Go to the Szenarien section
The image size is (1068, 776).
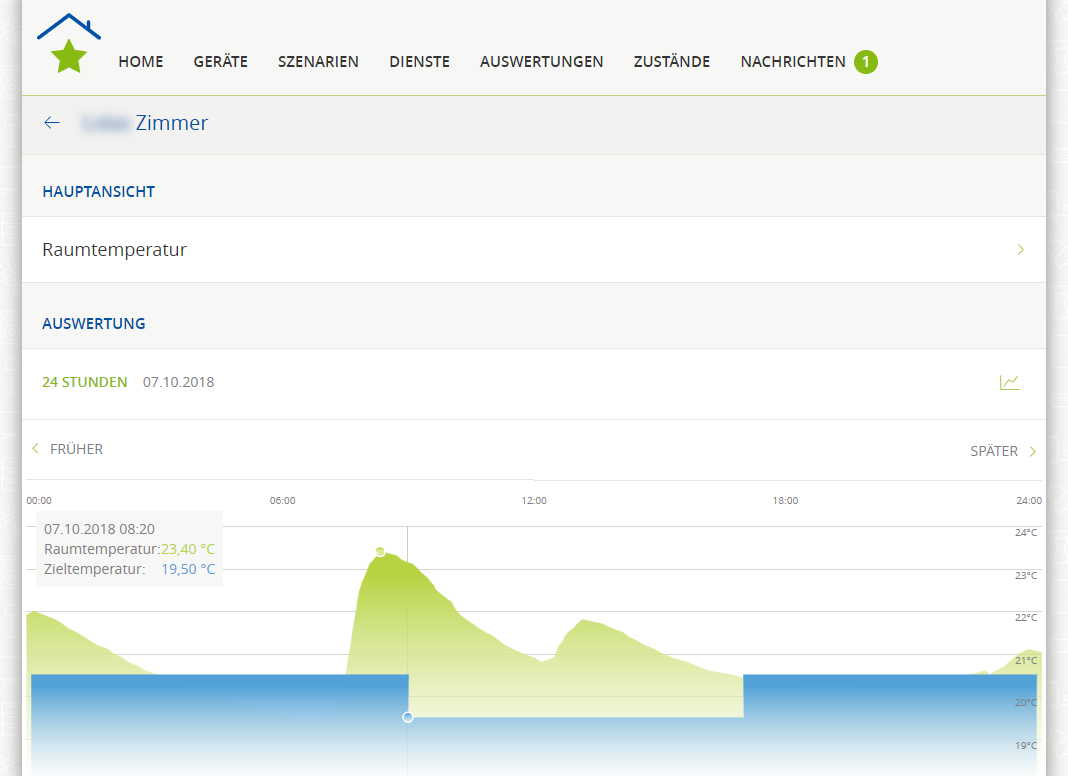[318, 62]
